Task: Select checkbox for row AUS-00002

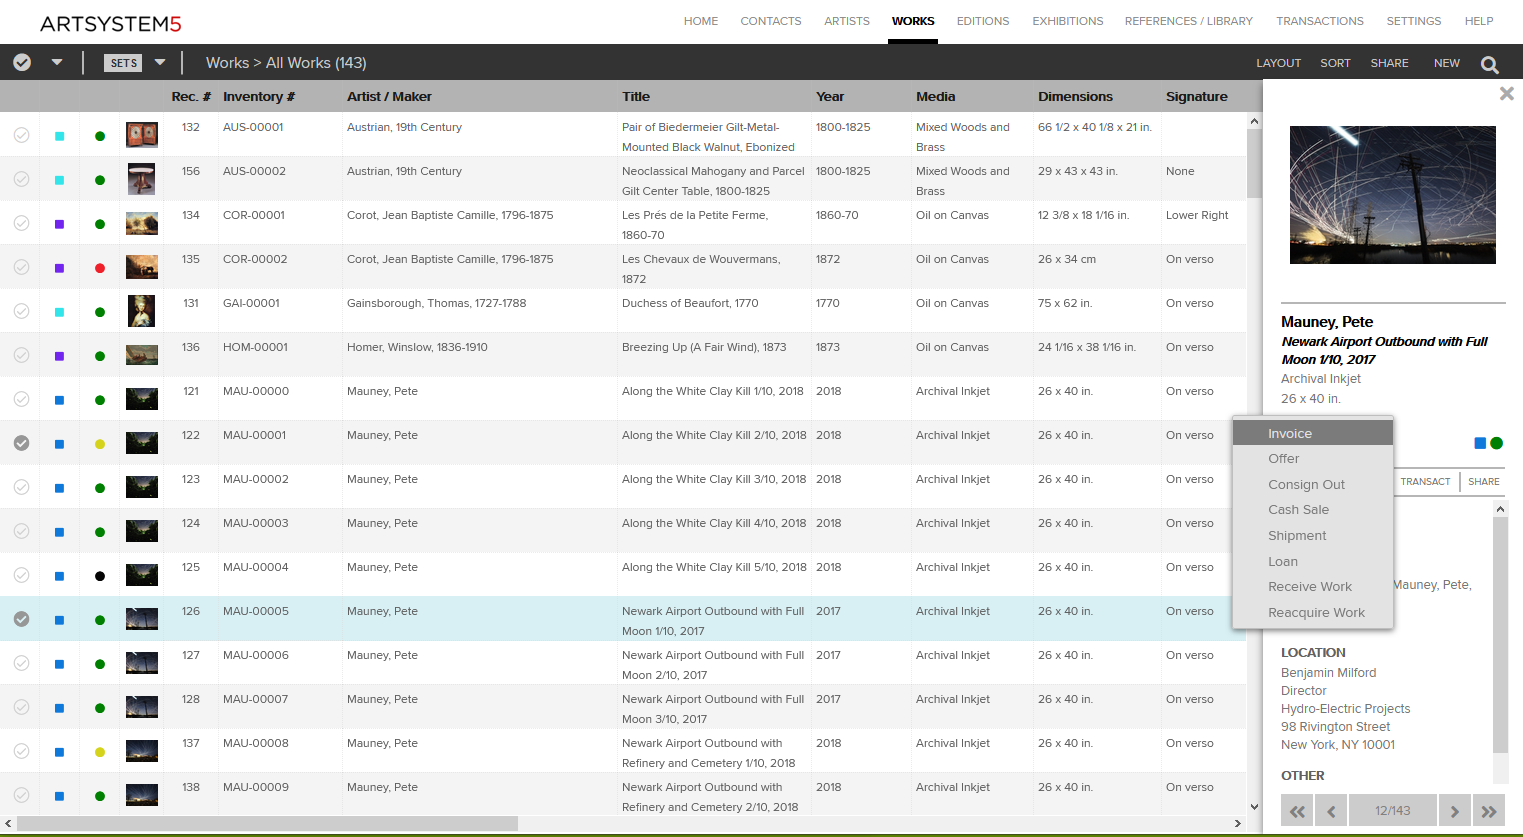Action: point(21,179)
